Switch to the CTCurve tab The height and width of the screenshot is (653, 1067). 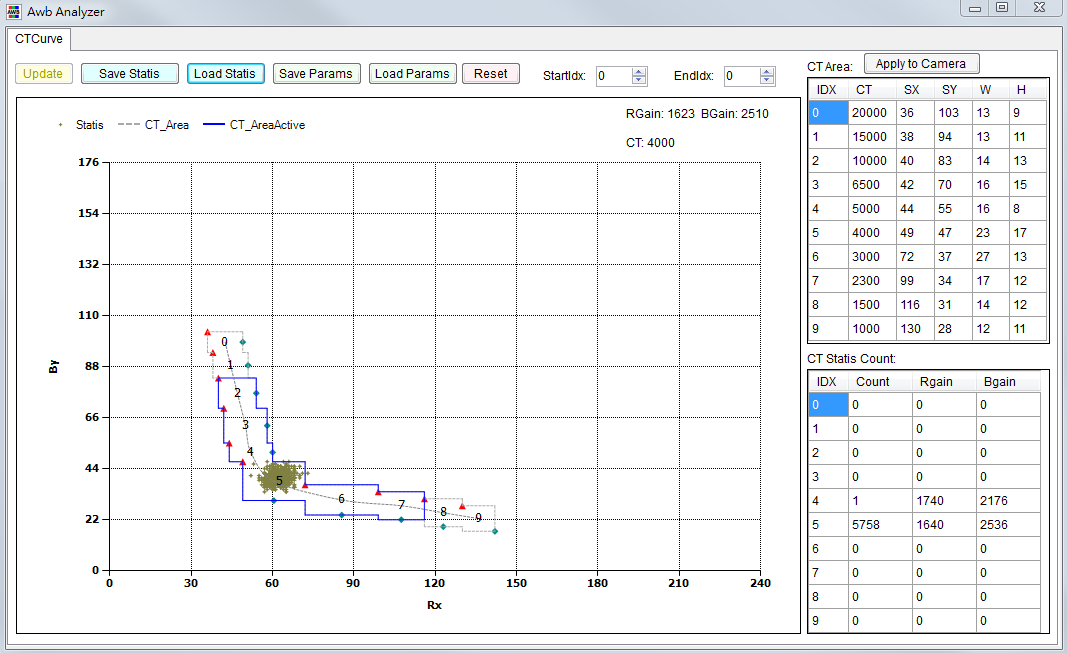pyautogui.click(x=39, y=39)
